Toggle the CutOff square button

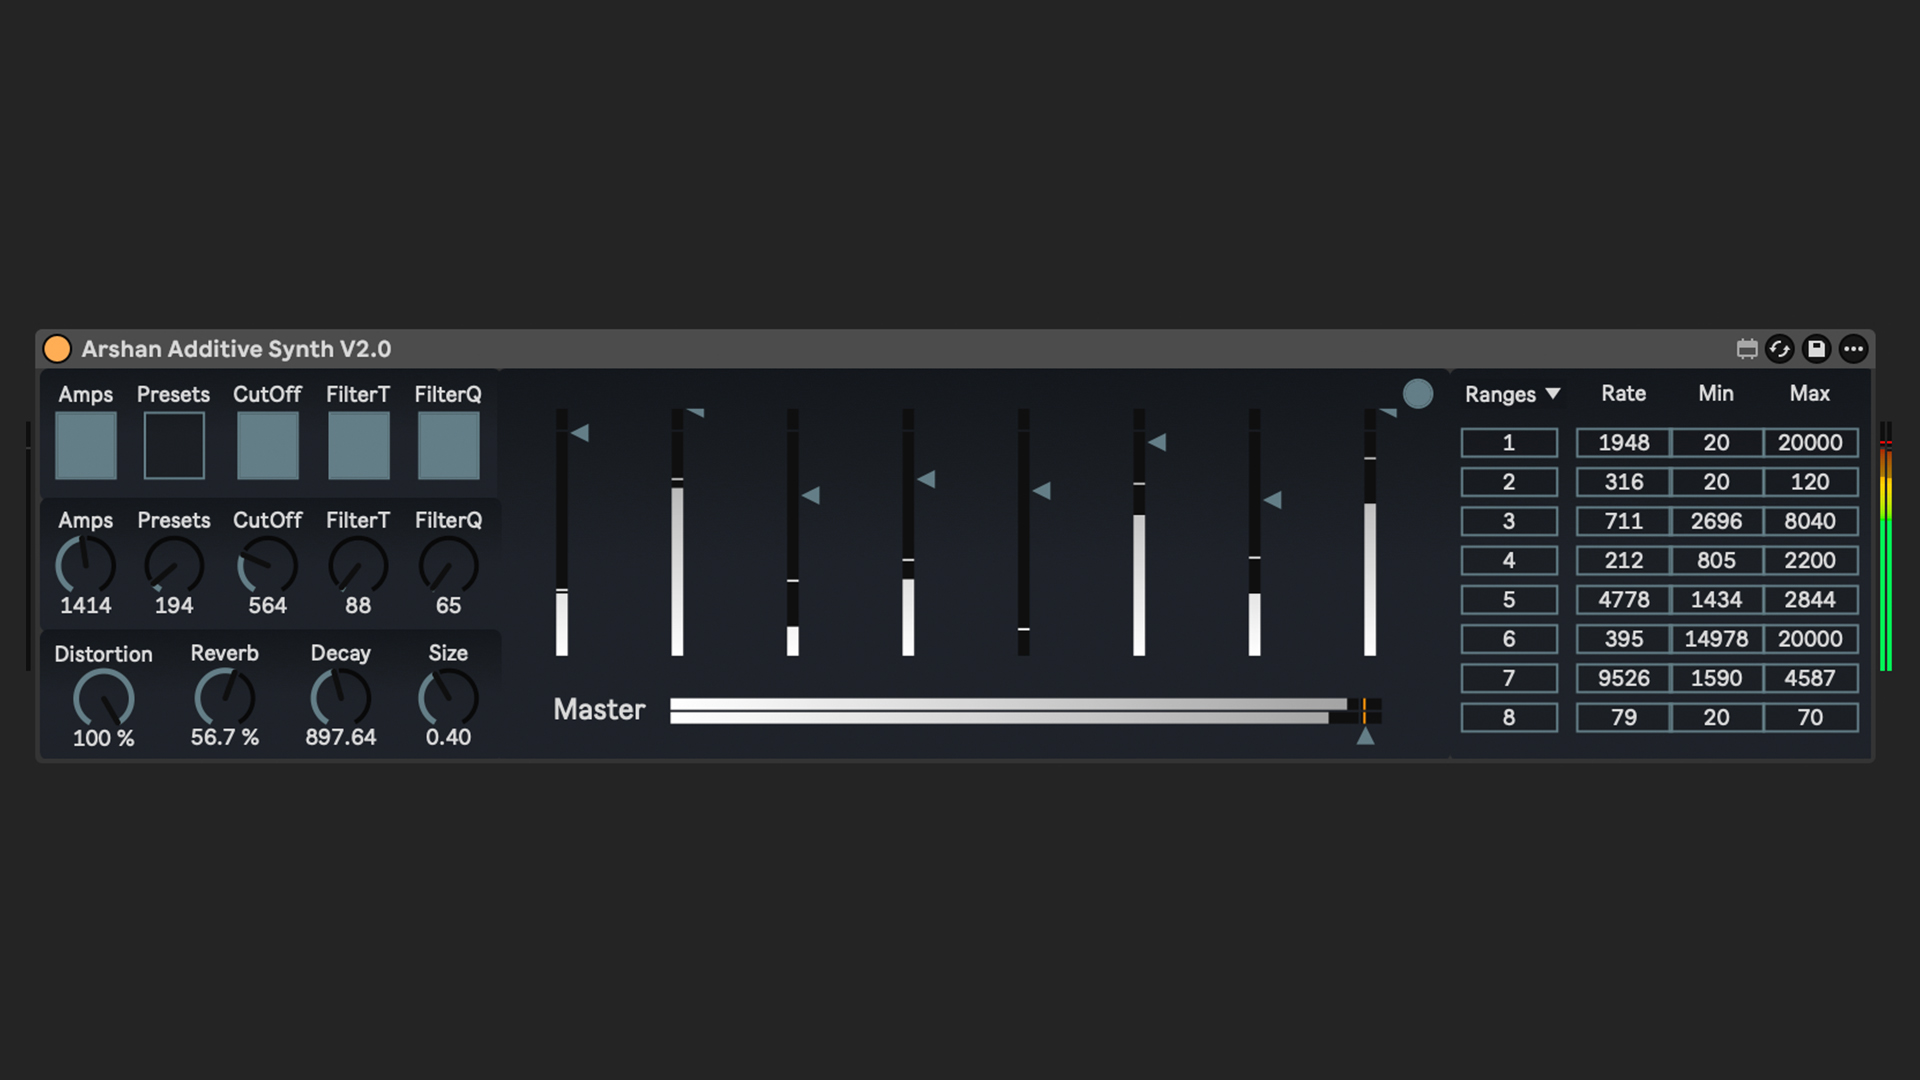267,446
